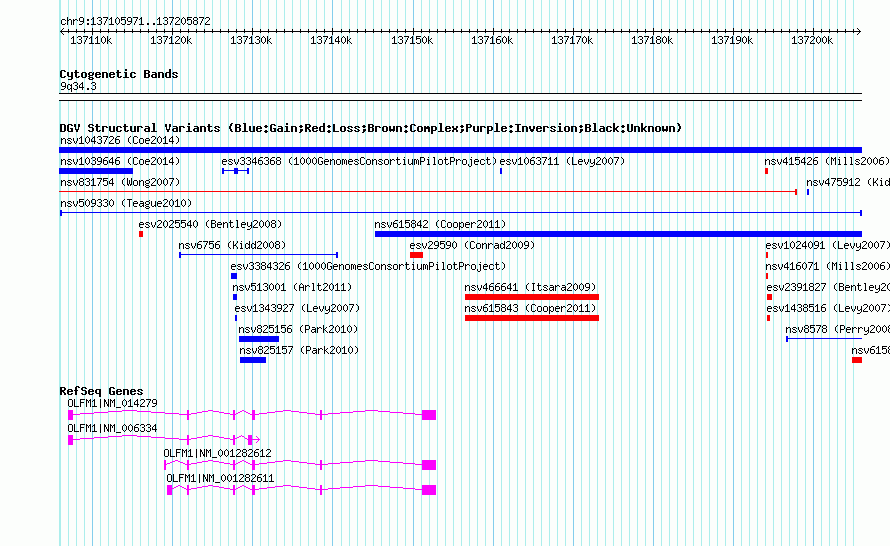The height and width of the screenshot is (546, 890).
Task: Select variant label nsv6756 (Kidd2008)
Action: 232,245
